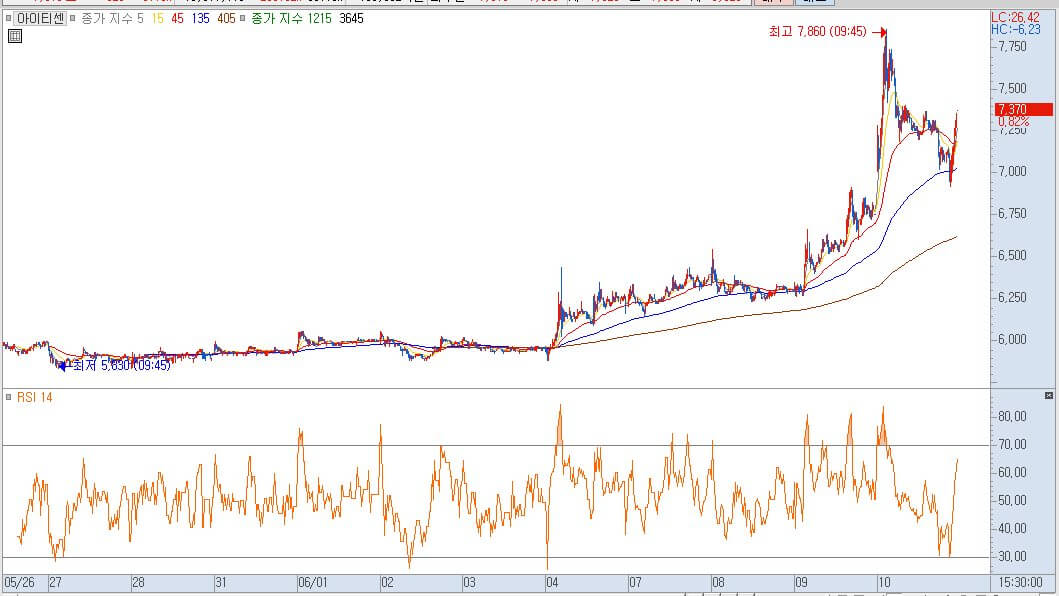This screenshot has height=596, width=1059.
Task: Click the 40.00 RSI axis label
Action: tap(1012, 528)
